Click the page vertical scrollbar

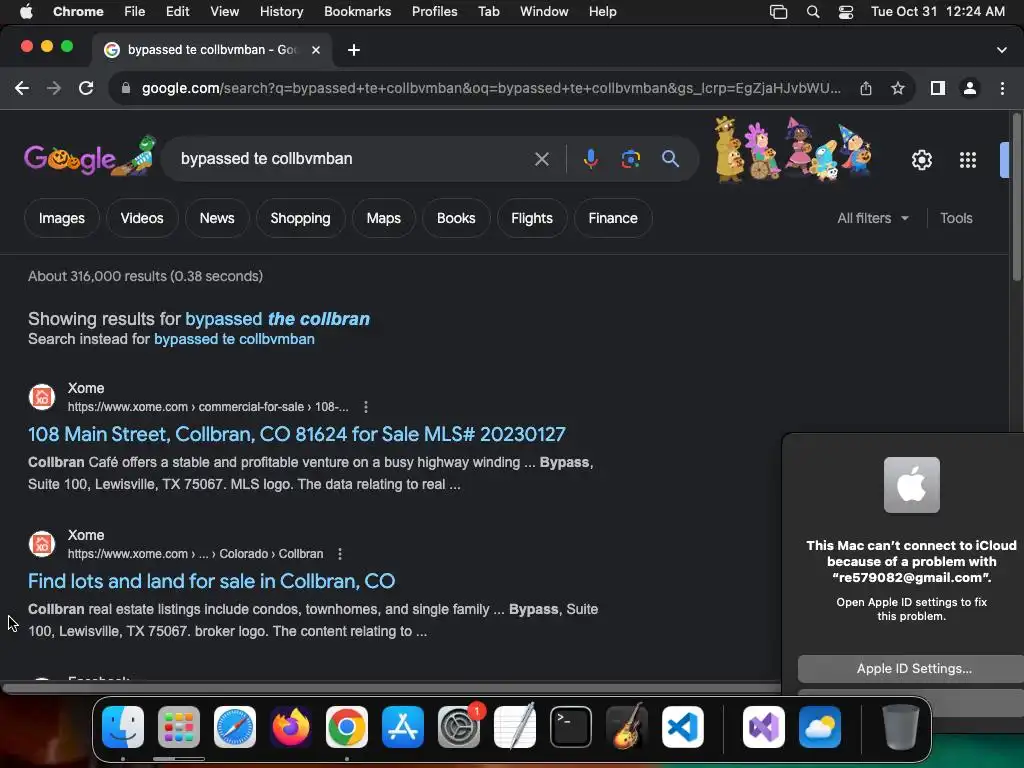1016,197
